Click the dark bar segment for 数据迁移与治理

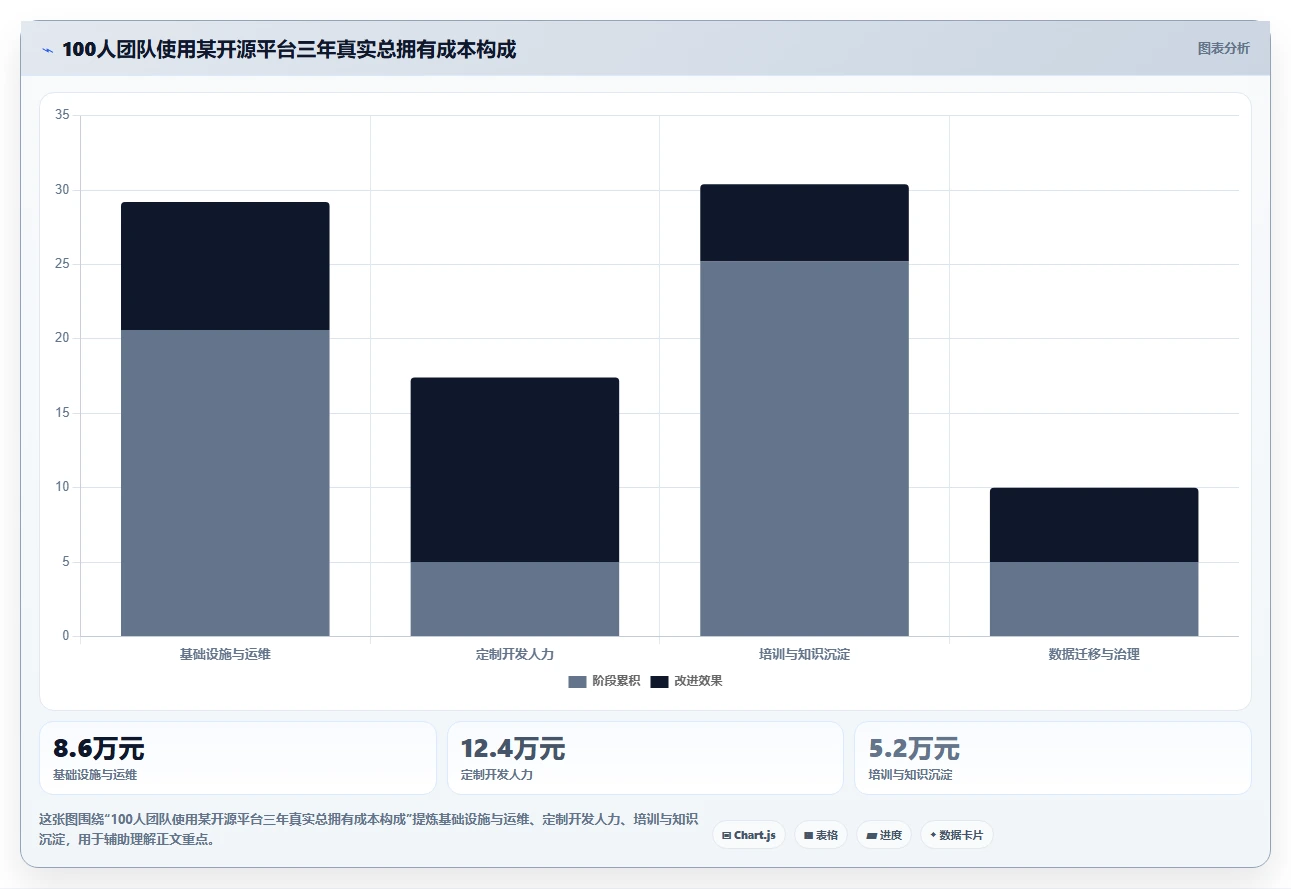point(1094,525)
